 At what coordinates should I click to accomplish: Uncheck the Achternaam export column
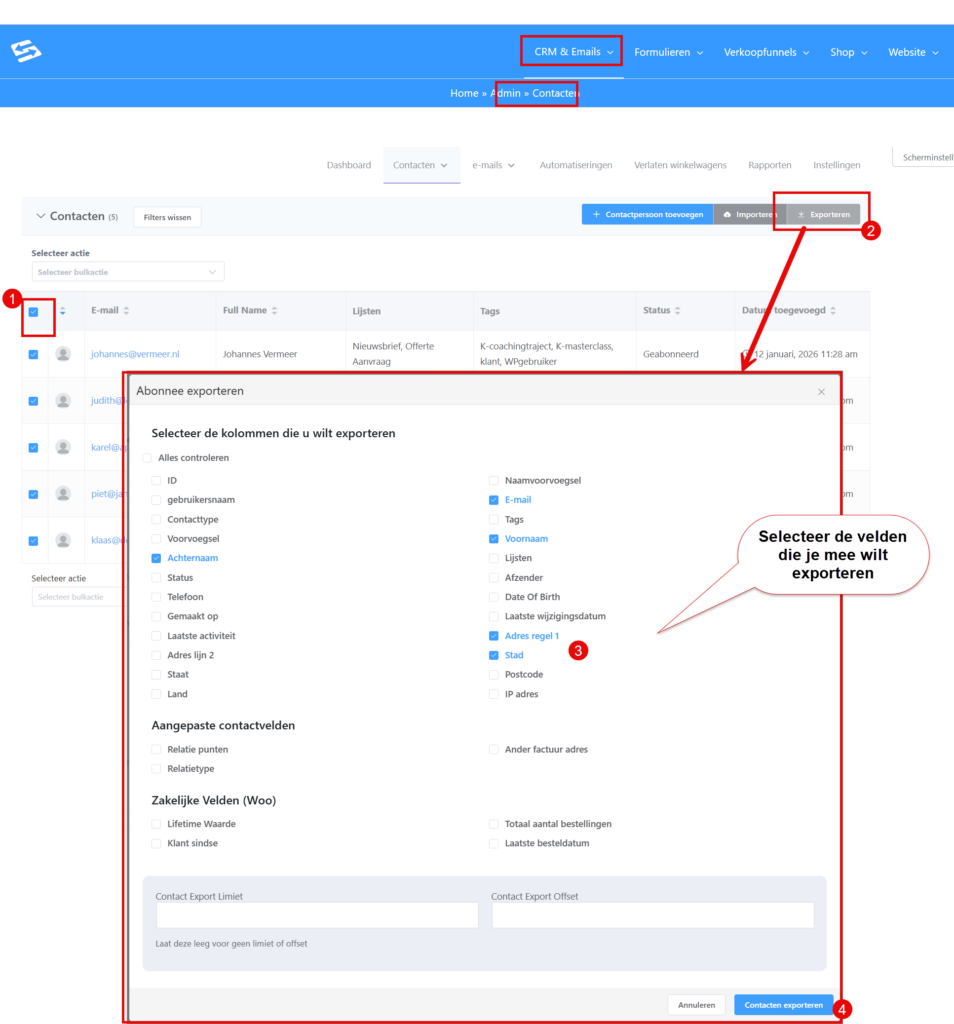pos(156,558)
